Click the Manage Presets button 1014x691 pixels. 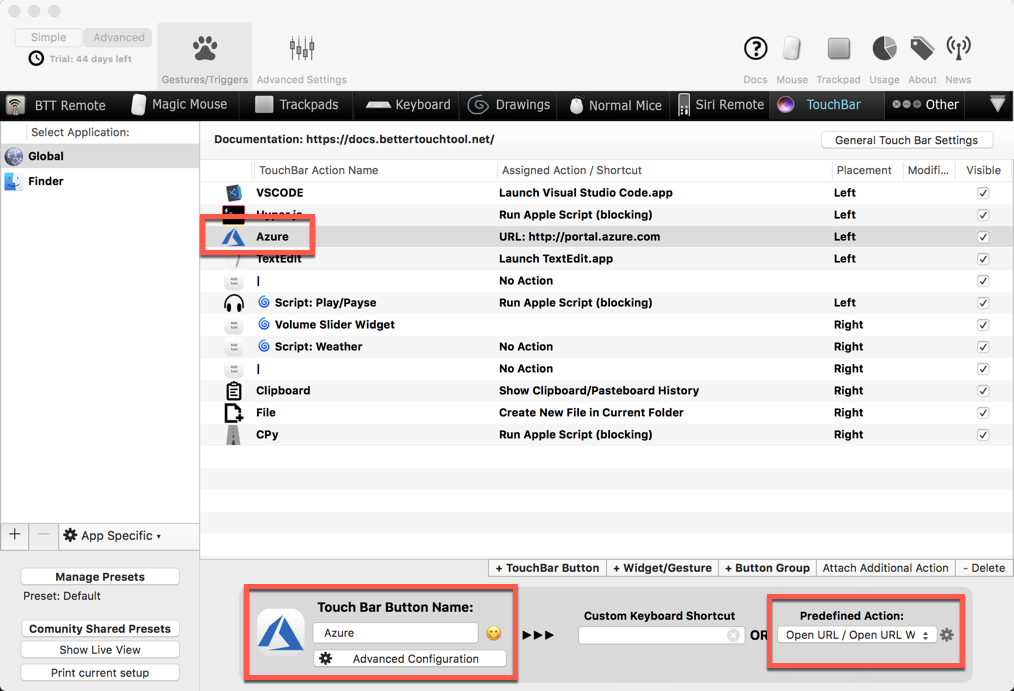(100, 577)
